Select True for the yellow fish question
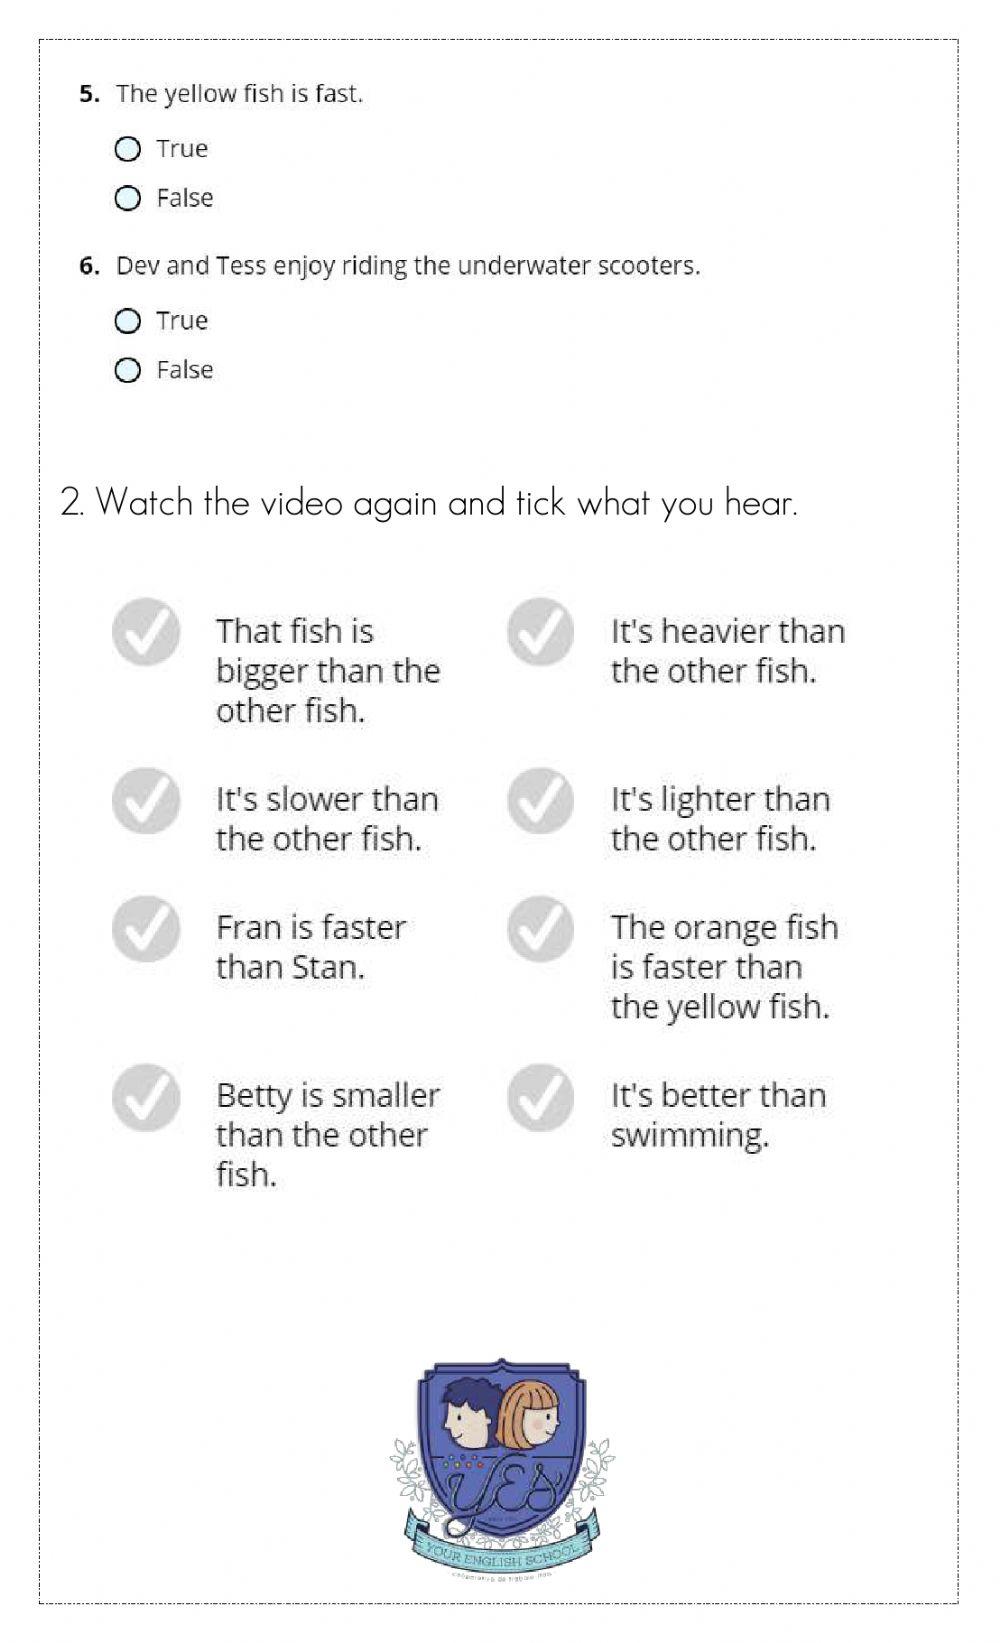Image resolution: width=1000 pixels, height=1643 pixels. point(128,150)
